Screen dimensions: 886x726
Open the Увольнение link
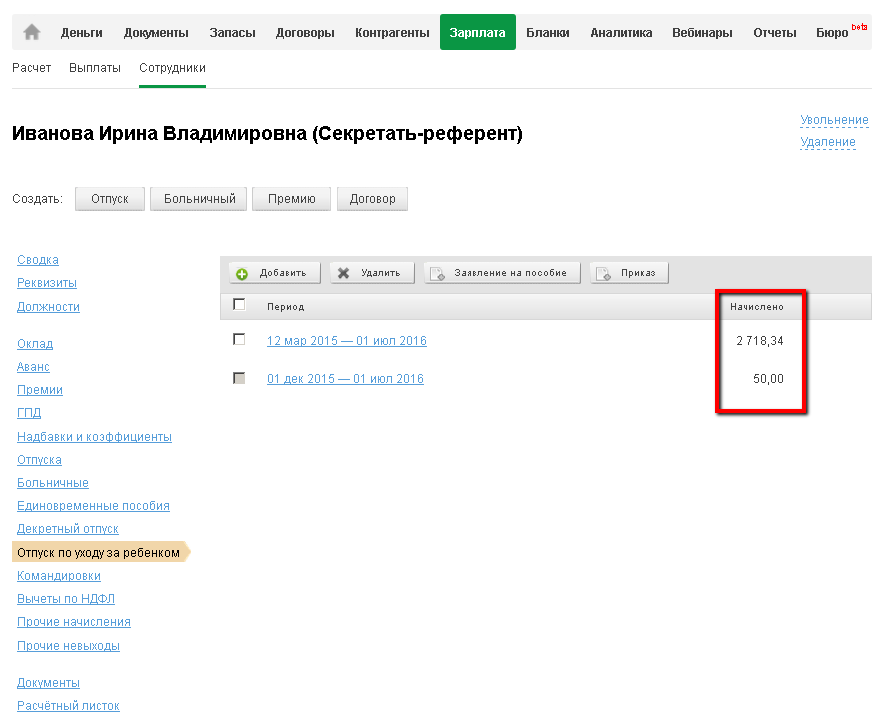(x=834, y=120)
